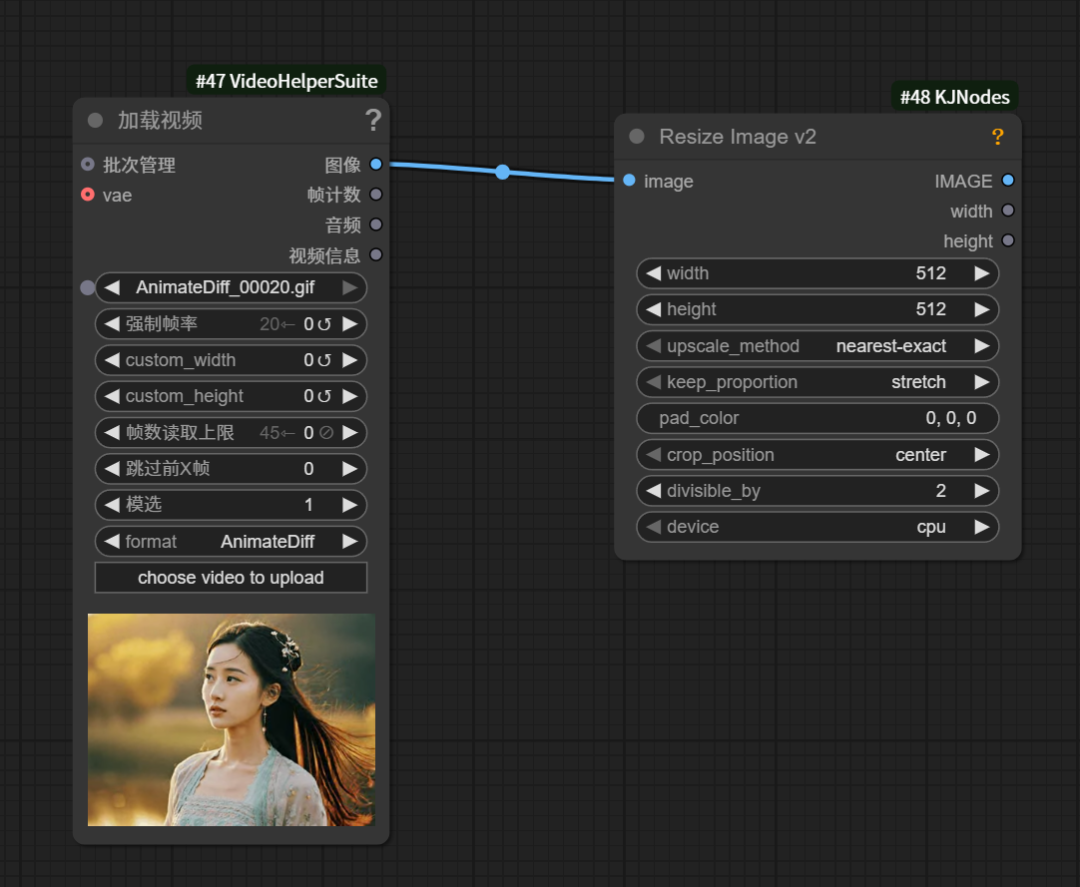Click the choose video to upload button
The width and height of the screenshot is (1080, 887).
point(230,577)
